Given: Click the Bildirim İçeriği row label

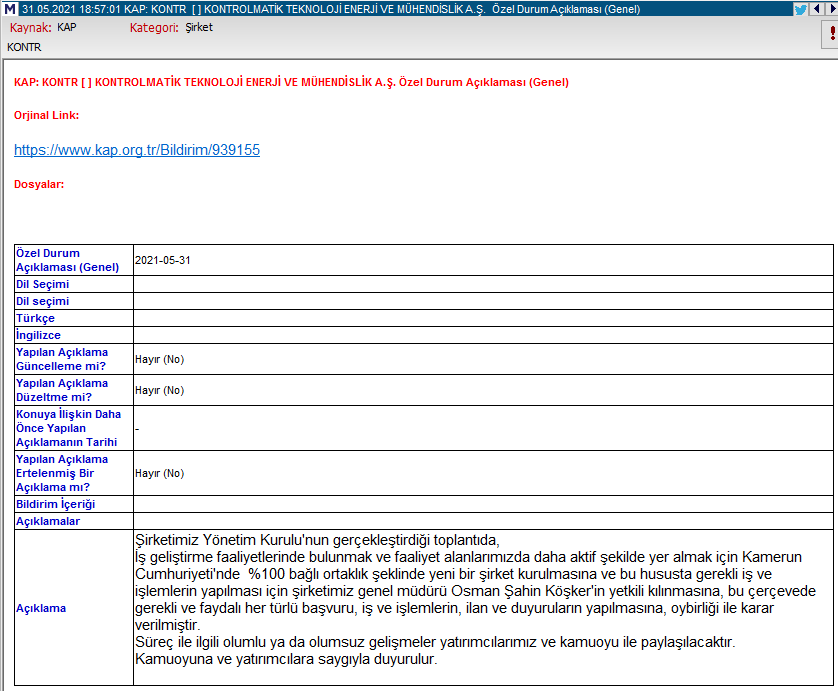Looking at the screenshot, I should tap(56, 504).
